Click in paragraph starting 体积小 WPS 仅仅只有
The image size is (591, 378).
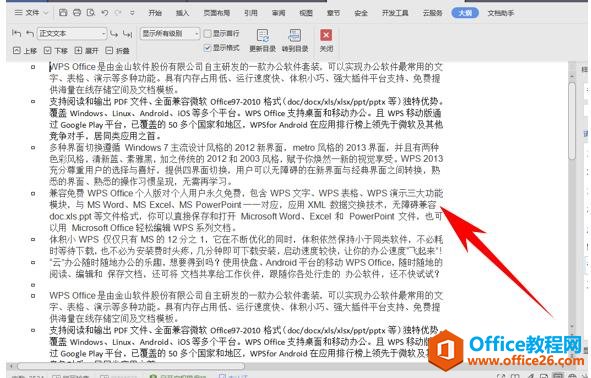[x=246, y=245]
